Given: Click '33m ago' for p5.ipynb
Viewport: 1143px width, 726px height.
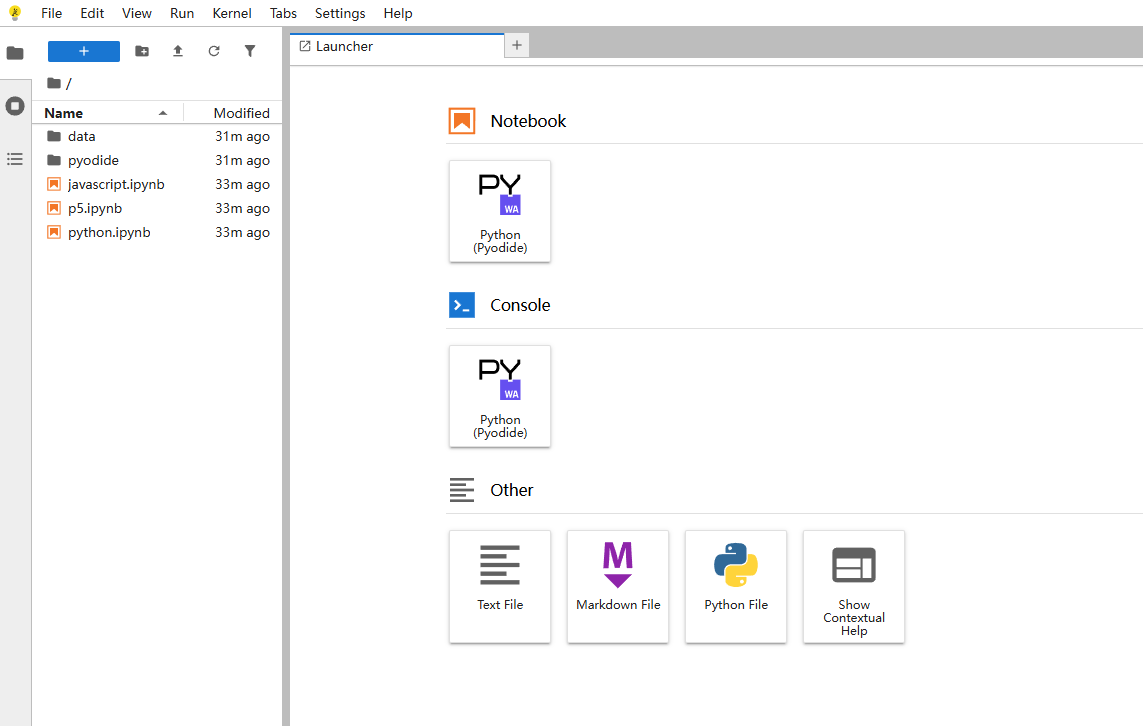Looking at the screenshot, I should [242, 208].
